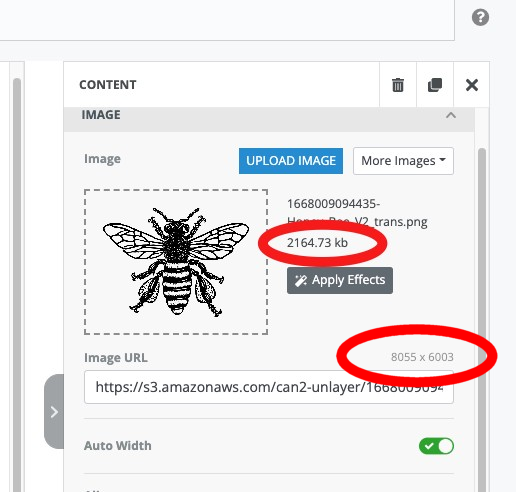Viewport: 516px width, 492px height.
Task: Close the CONTENT panel
Action: tap(472, 85)
